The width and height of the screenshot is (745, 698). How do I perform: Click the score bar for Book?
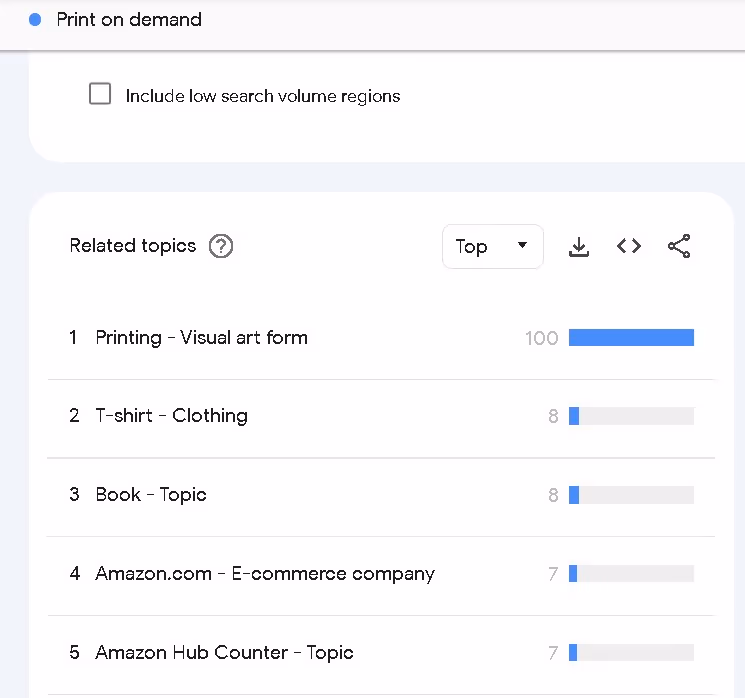tap(631, 495)
